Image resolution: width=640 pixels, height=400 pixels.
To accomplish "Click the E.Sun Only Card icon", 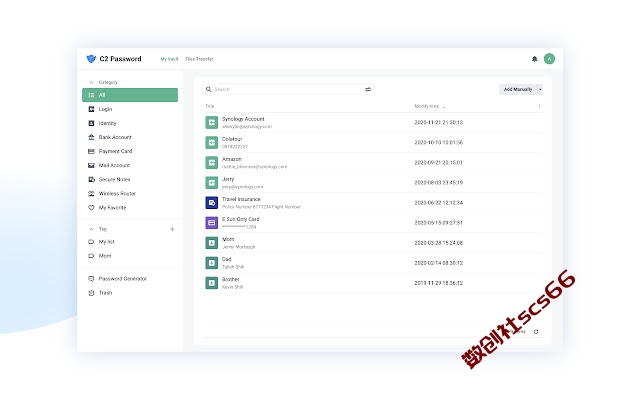I will point(211,222).
